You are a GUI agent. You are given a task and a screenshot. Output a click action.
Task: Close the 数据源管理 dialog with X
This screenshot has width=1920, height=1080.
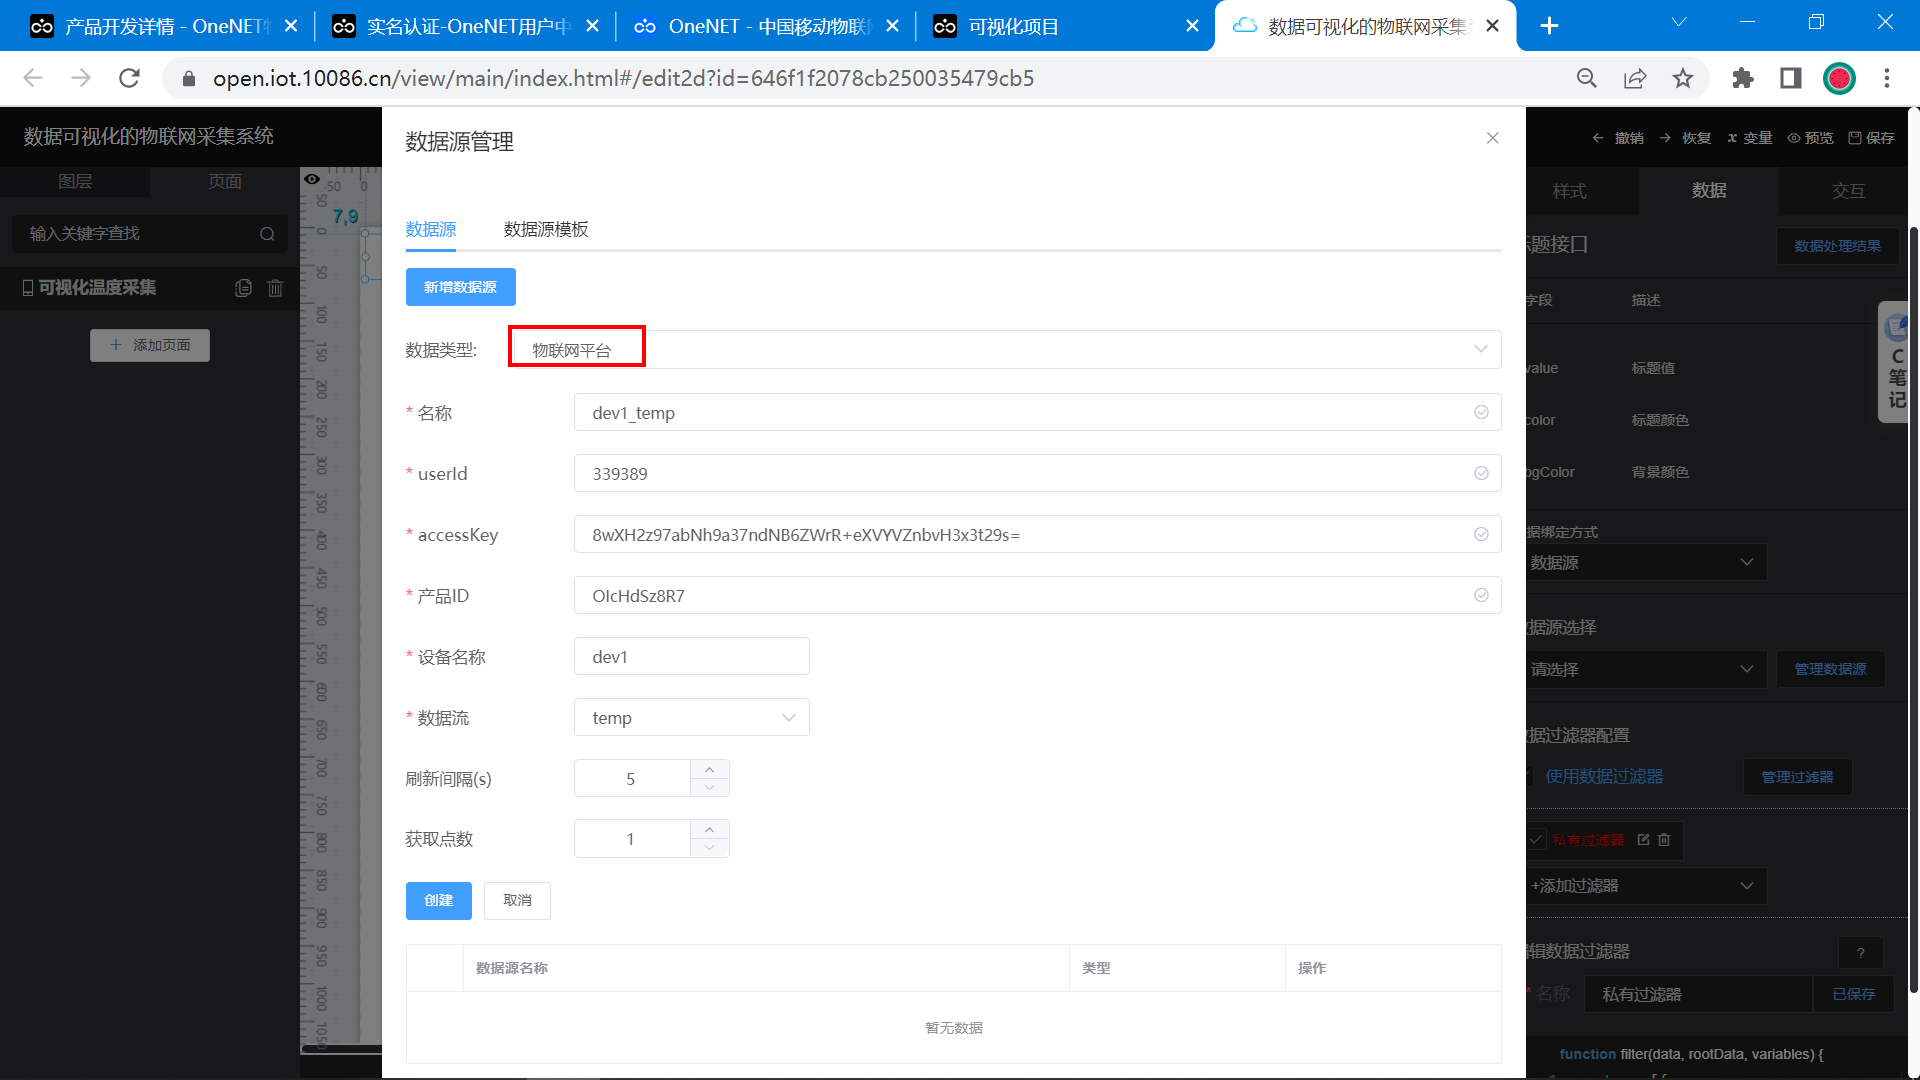point(1492,138)
